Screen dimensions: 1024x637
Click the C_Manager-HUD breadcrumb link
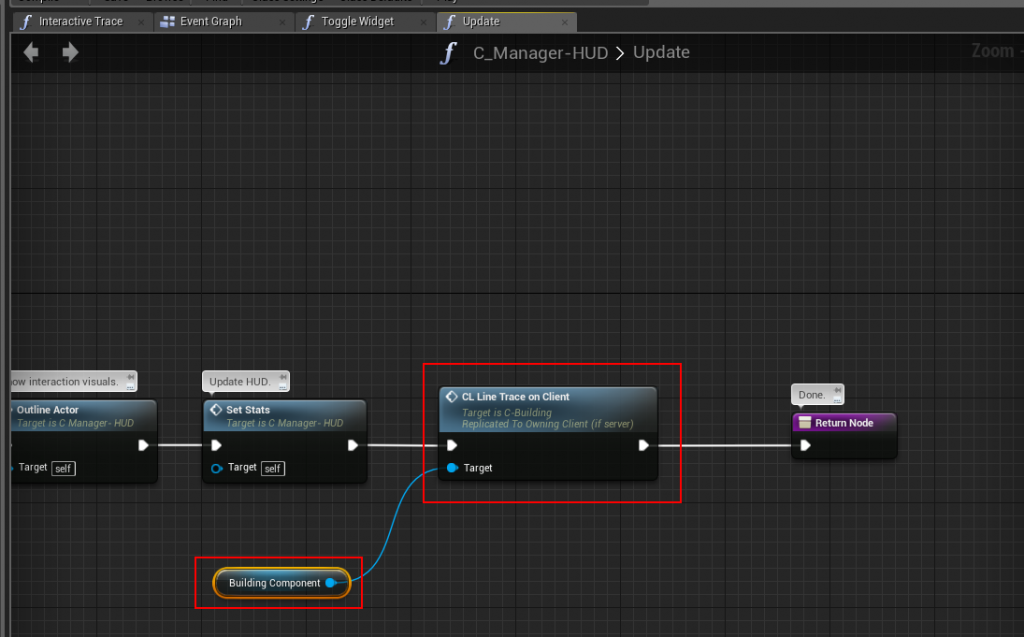tap(540, 53)
